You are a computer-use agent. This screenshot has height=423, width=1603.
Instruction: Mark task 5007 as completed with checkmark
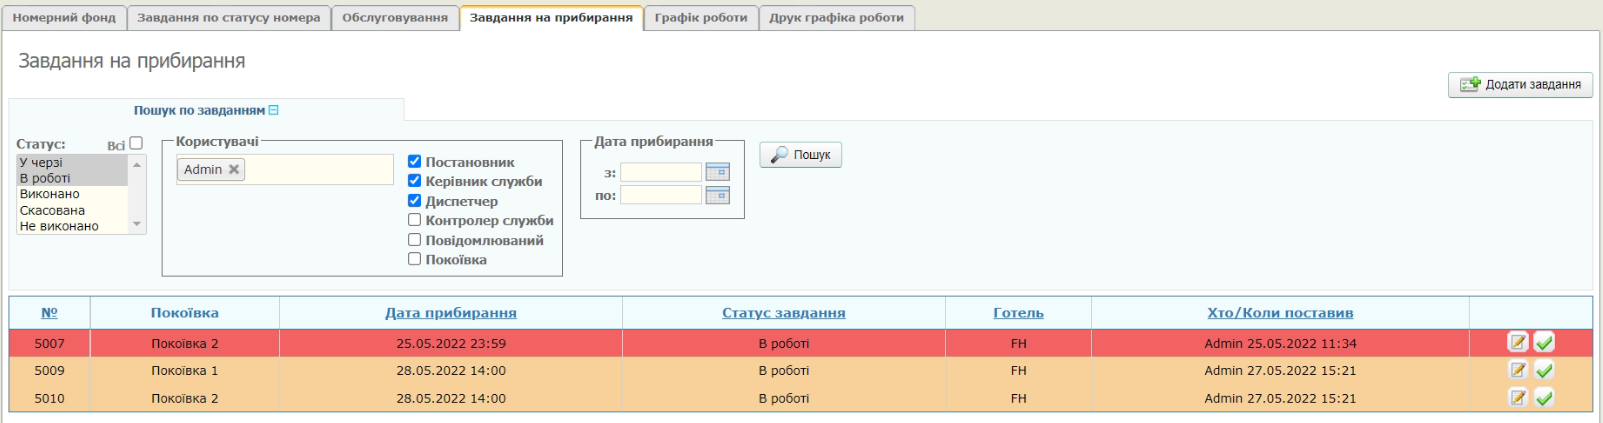coord(1544,343)
